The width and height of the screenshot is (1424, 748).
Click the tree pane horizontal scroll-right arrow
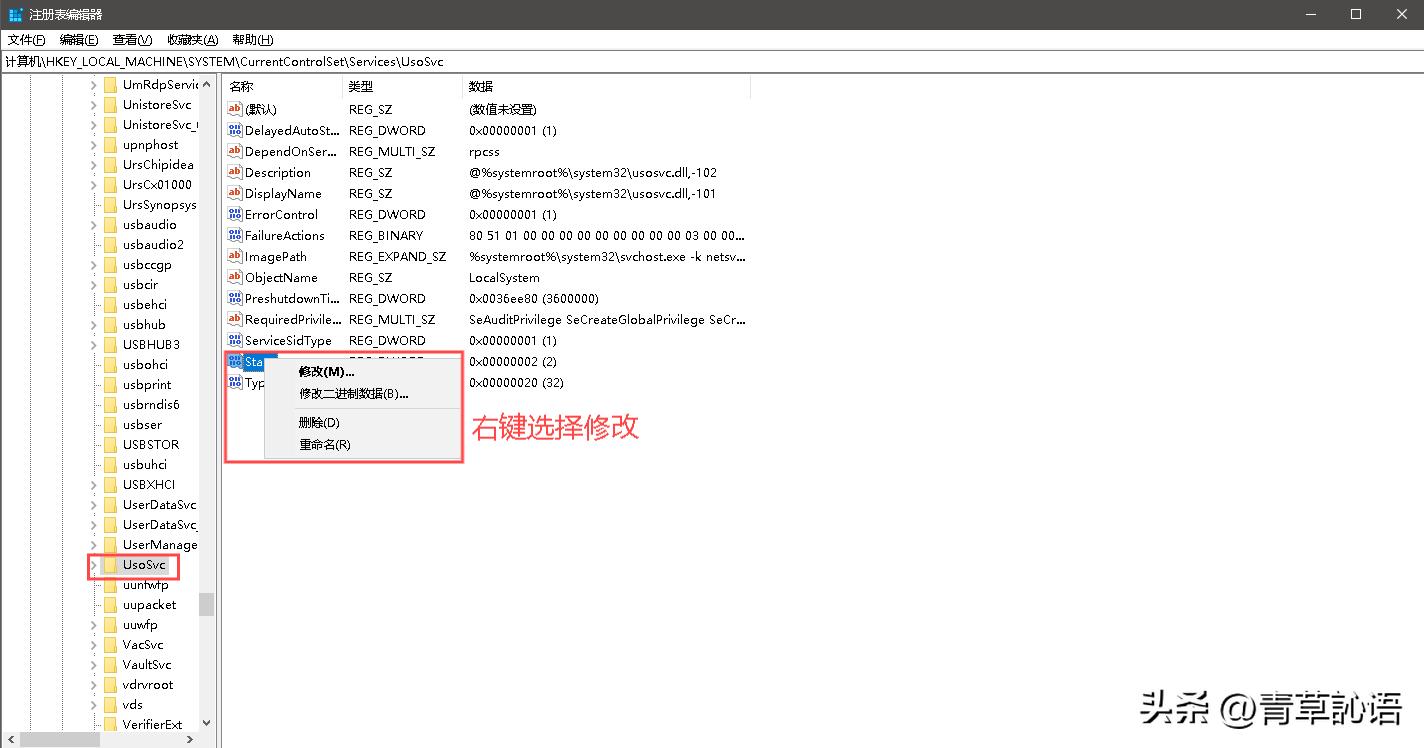pos(191,740)
